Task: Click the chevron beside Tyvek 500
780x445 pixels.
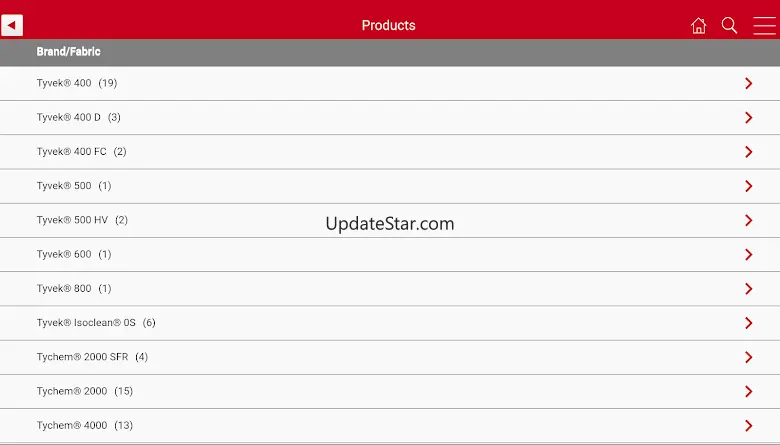Action: click(748, 186)
